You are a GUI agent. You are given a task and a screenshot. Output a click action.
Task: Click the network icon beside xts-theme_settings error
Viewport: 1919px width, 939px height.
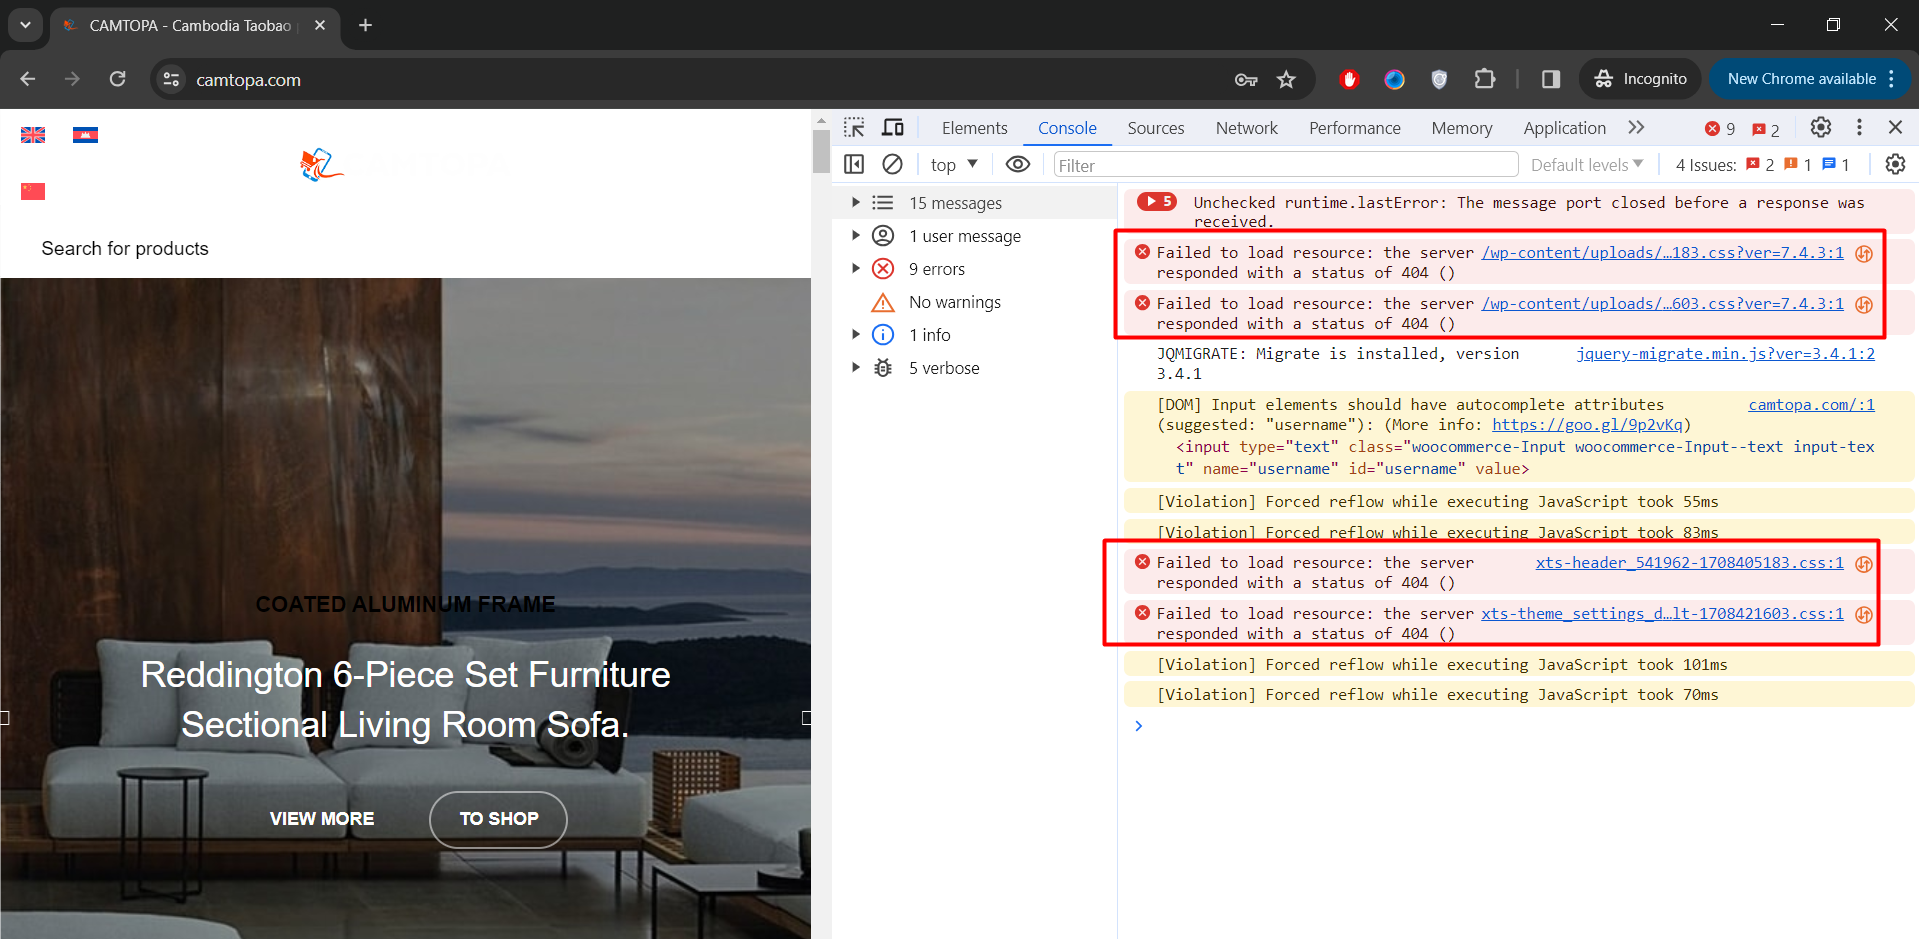[x=1864, y=615]
